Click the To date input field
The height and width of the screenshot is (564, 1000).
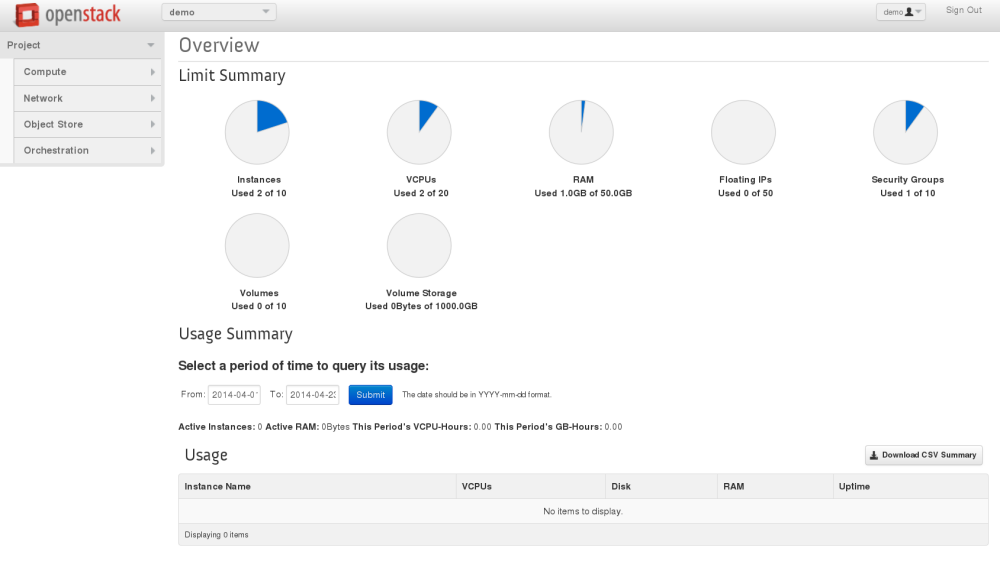(312, 395)
